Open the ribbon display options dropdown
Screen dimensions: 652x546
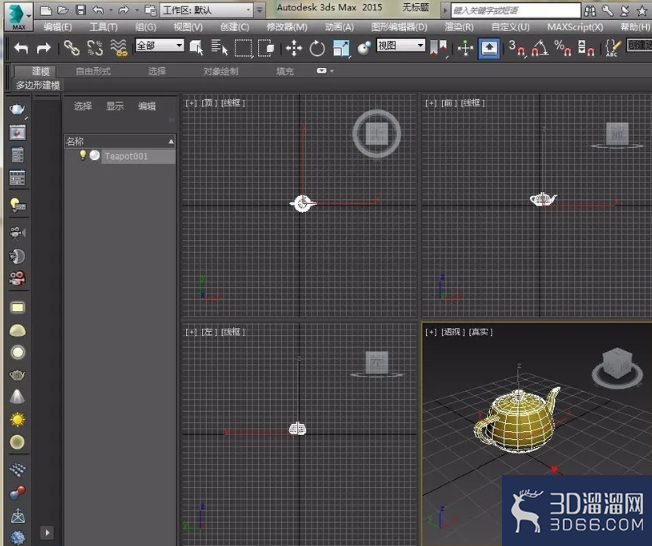(x=325, y=71)
